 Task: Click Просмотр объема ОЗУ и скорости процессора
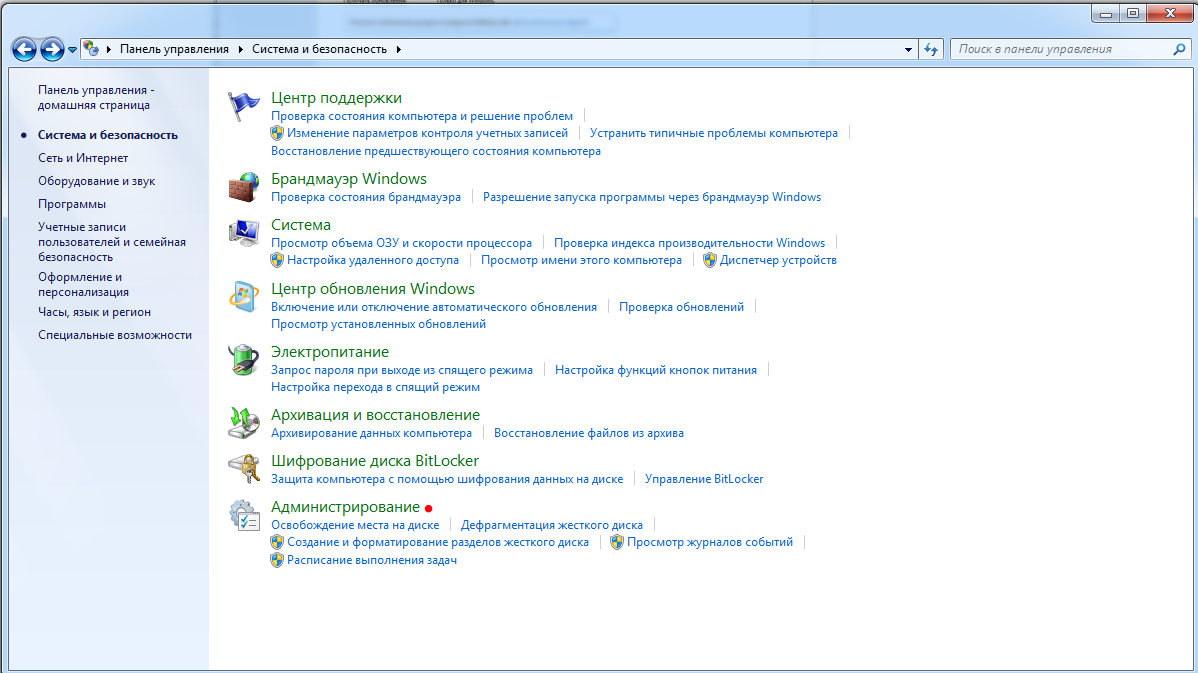tap(401, 243)
